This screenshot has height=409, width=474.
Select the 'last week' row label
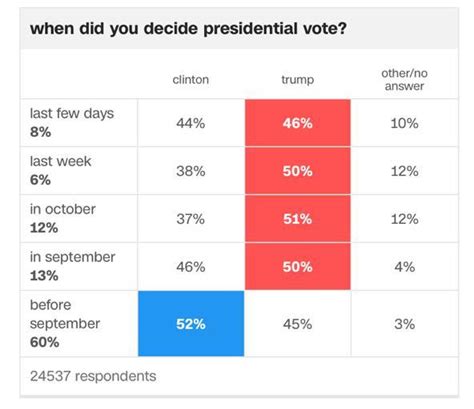(x=60, y=161)
